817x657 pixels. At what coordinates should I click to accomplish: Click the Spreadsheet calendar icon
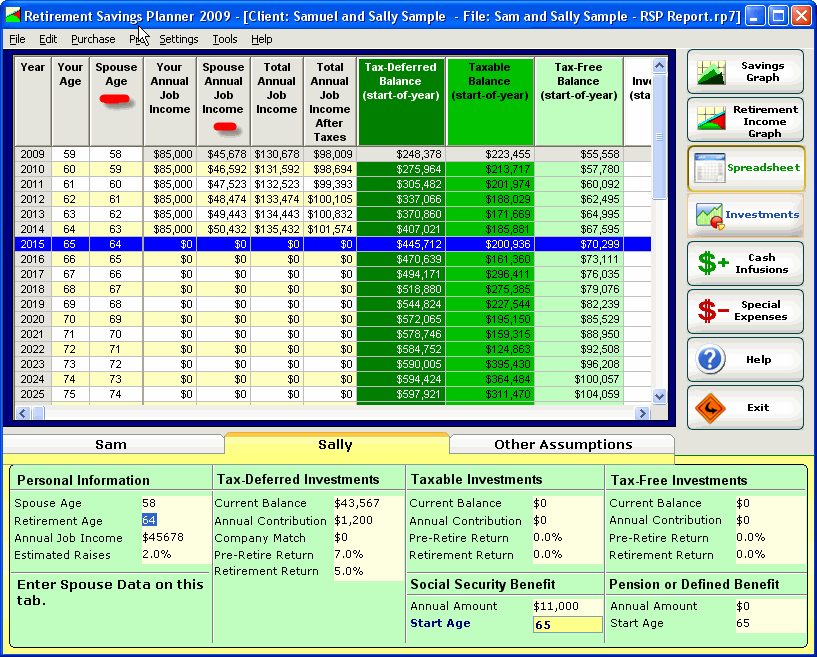710,168
